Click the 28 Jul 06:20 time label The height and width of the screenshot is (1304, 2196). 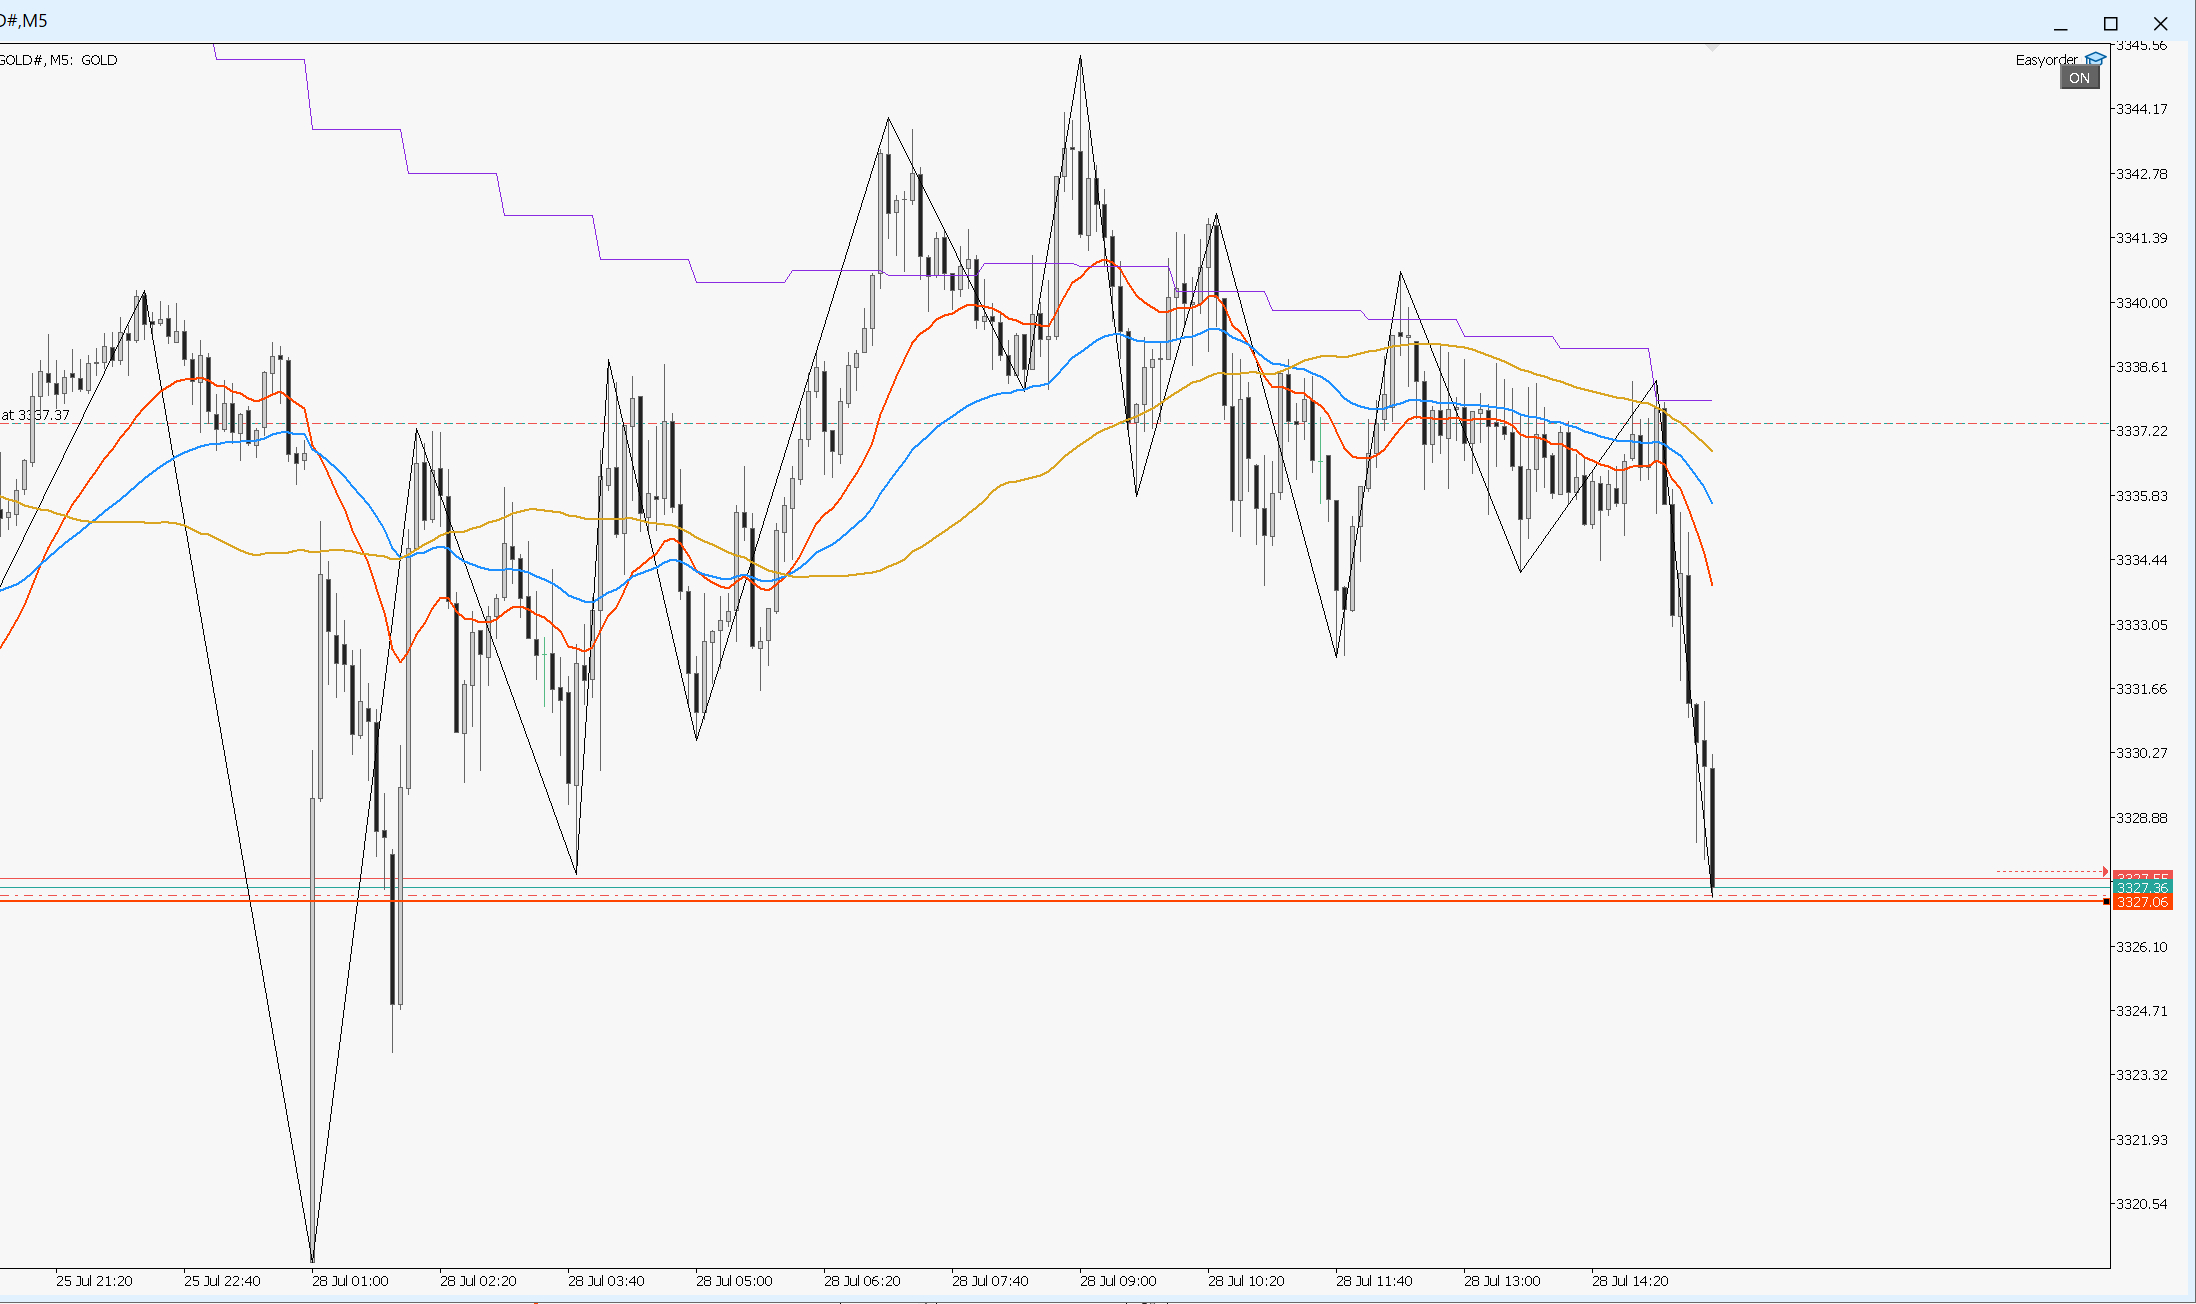click(x=862, y=1281)
